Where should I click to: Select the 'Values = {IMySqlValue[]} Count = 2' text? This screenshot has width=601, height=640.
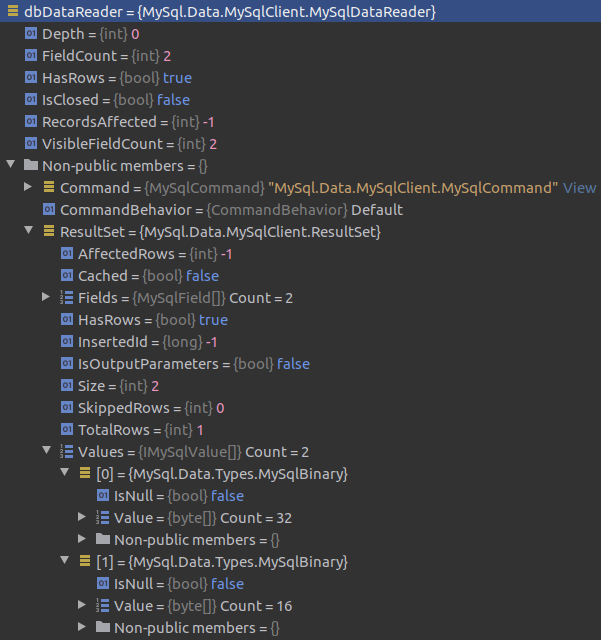[194, 452]
